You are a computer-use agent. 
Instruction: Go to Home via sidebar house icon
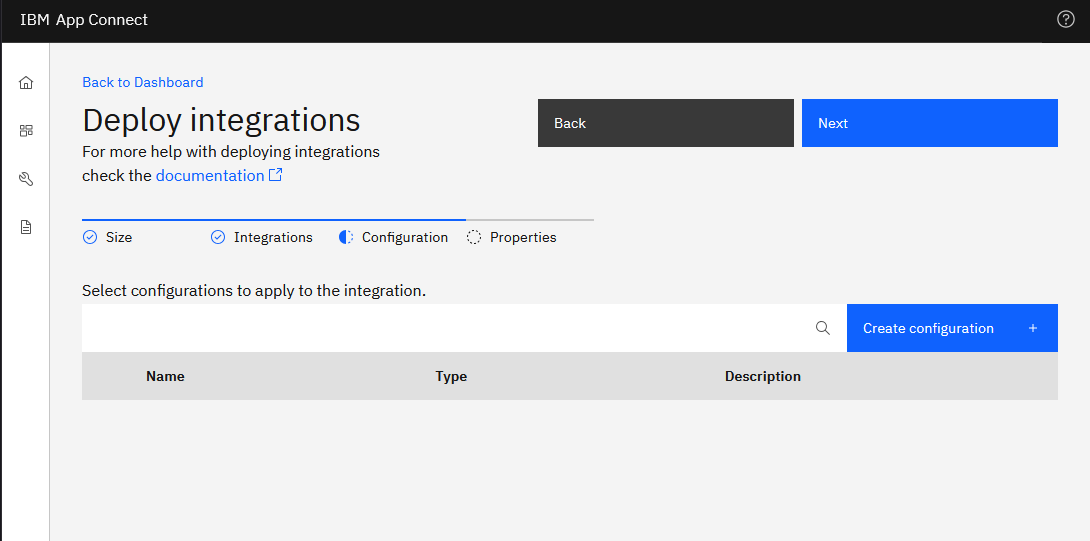click(x=26, y=83)
